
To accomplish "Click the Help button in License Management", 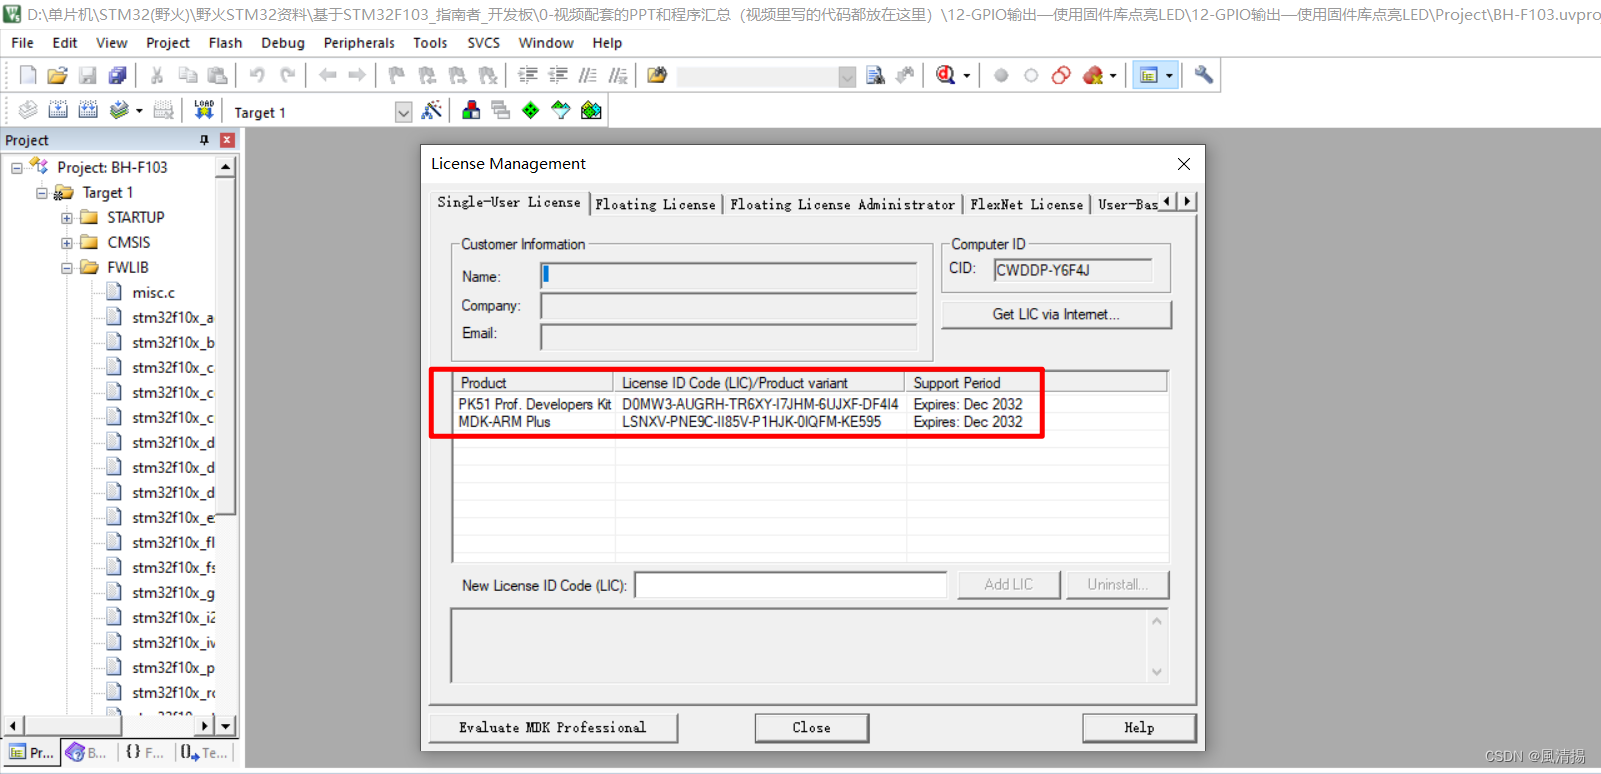I will pos(1139,728).
